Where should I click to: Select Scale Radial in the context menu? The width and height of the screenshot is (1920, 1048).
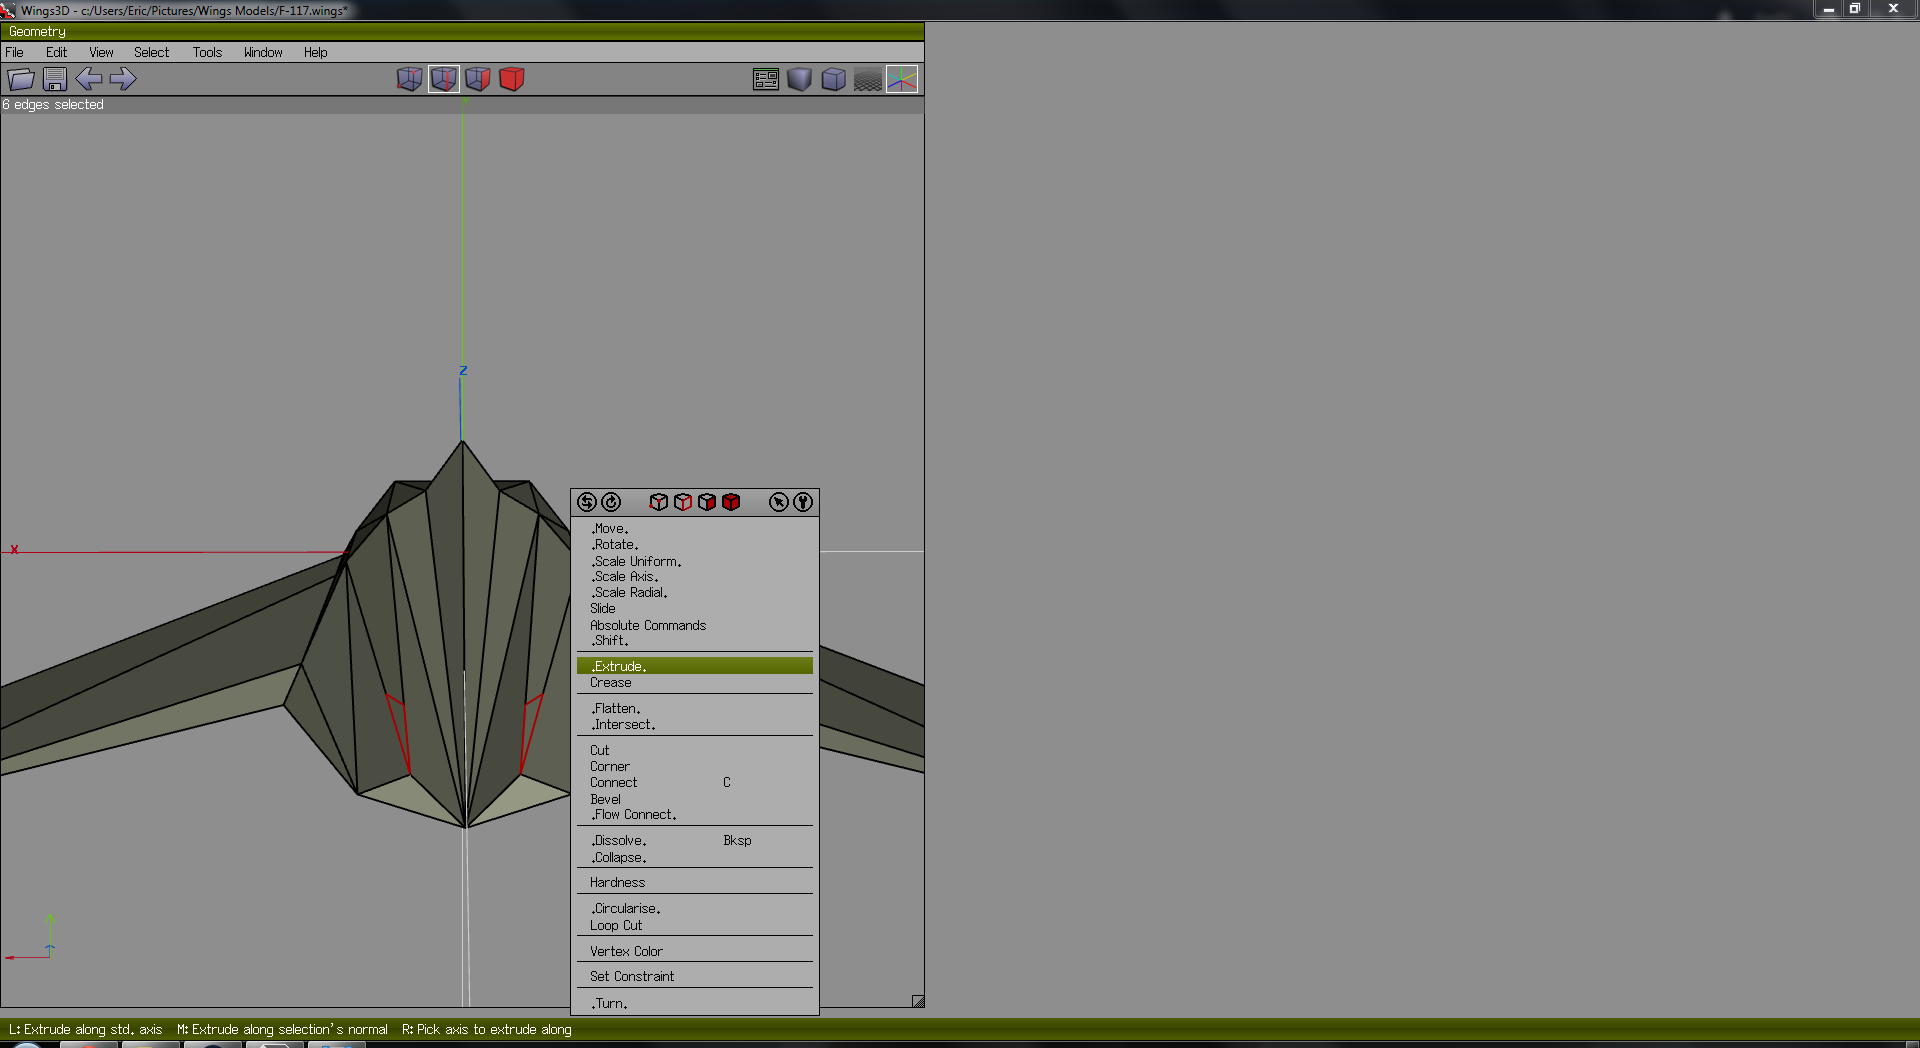click(695, 593)
